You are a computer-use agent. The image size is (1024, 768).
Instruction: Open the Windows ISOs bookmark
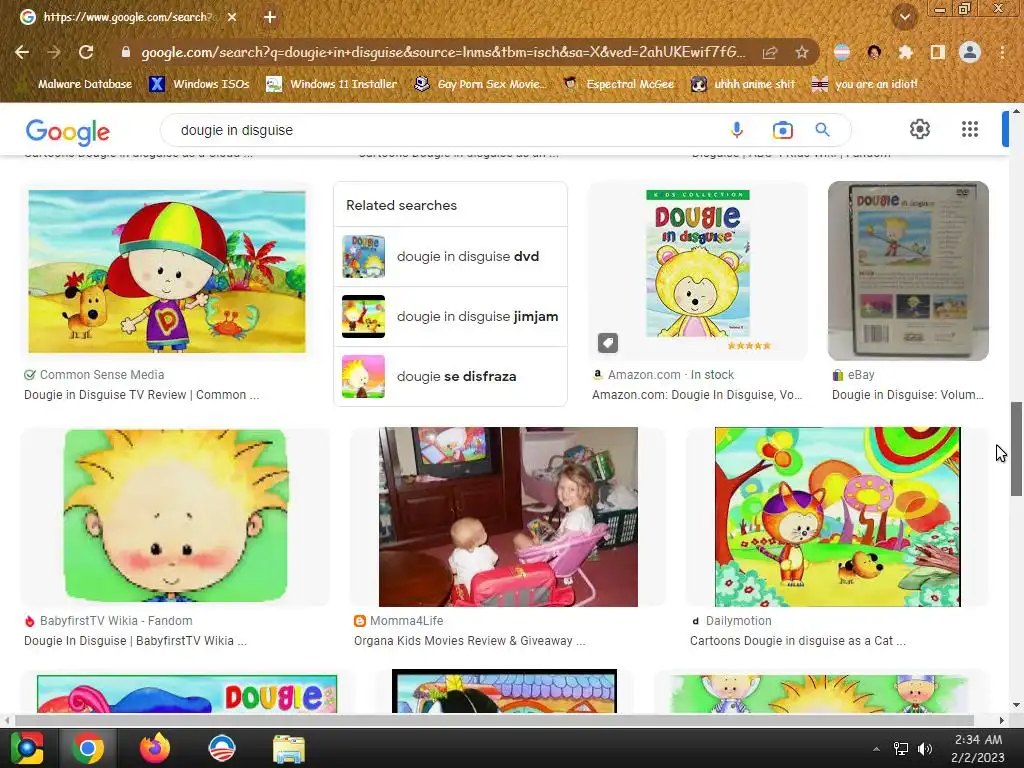click(200, 84)
